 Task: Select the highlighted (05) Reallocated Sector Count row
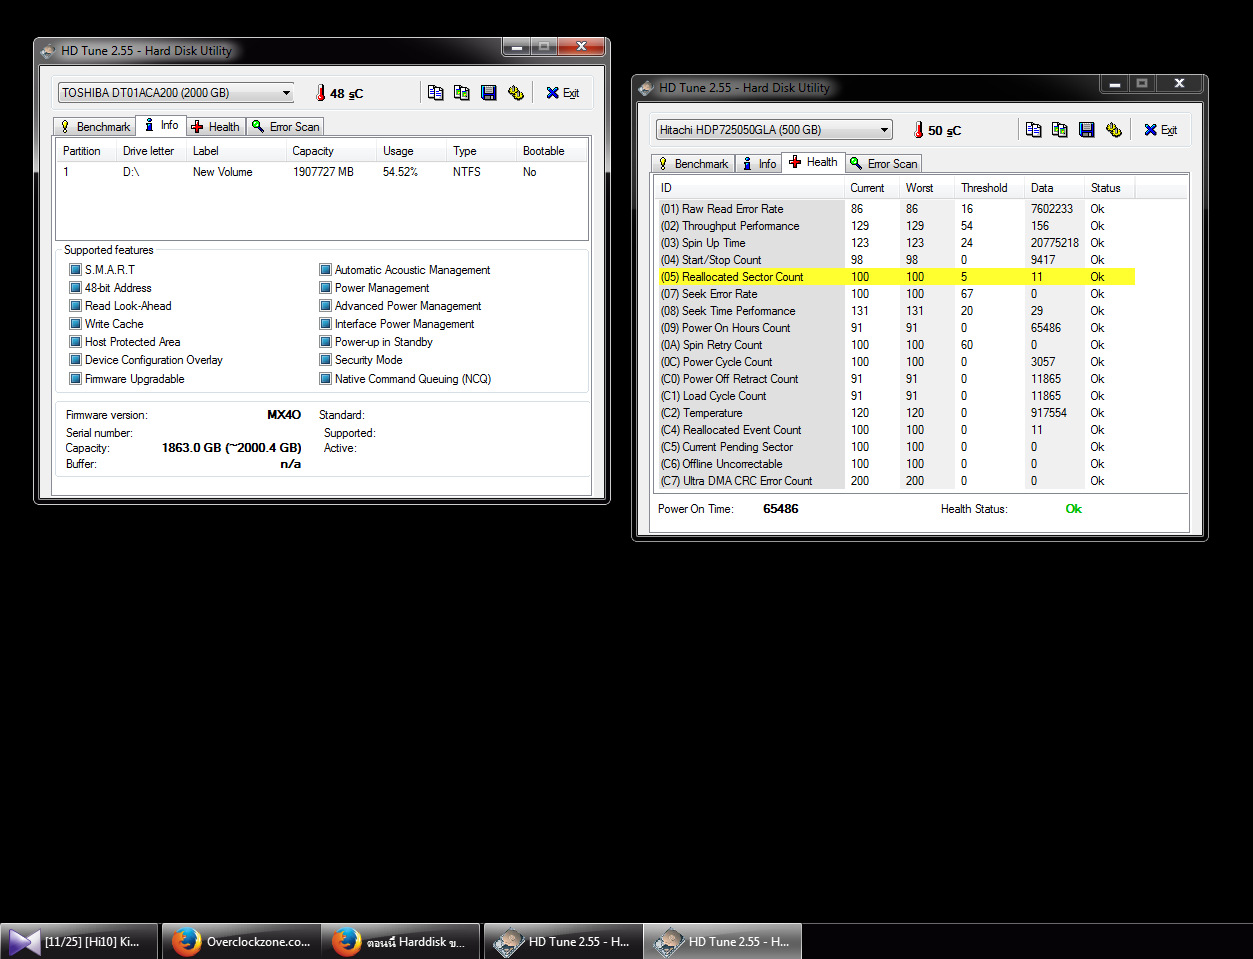[895, 277]
